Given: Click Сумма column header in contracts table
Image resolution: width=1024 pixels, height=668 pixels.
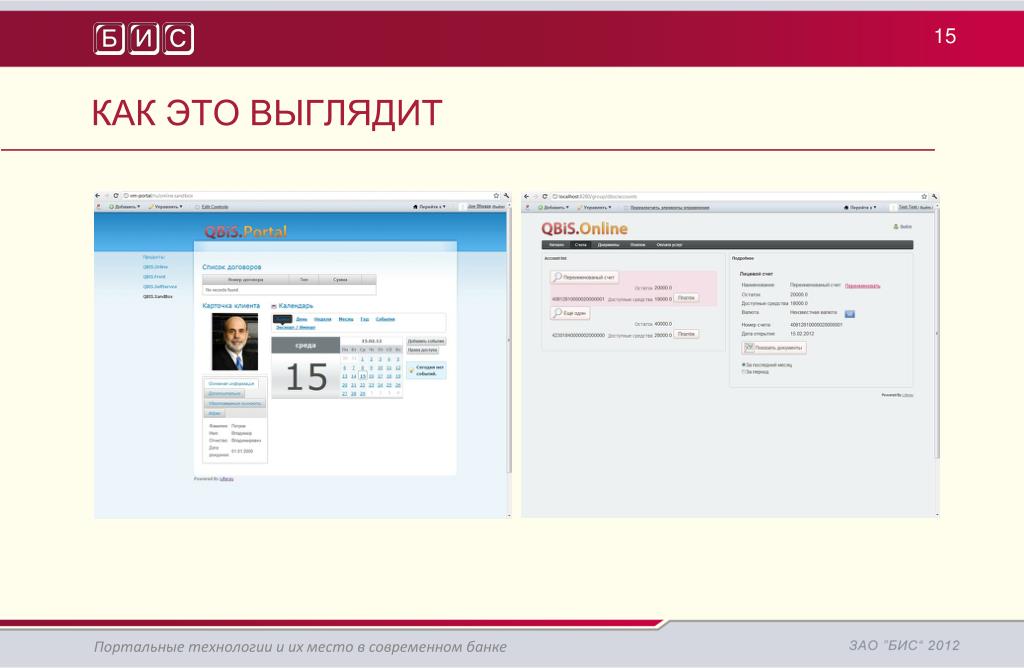Looking at the screenshot, I should (x=340, y=279).
